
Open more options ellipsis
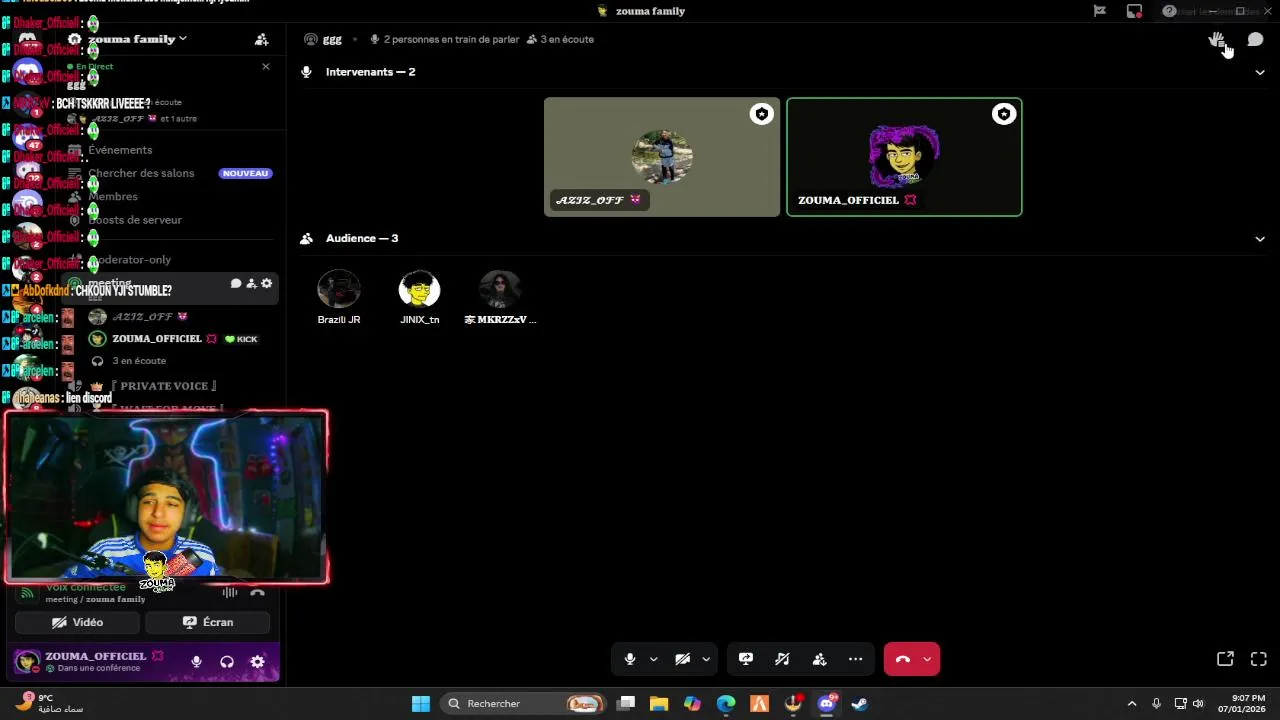pos(855,659)
